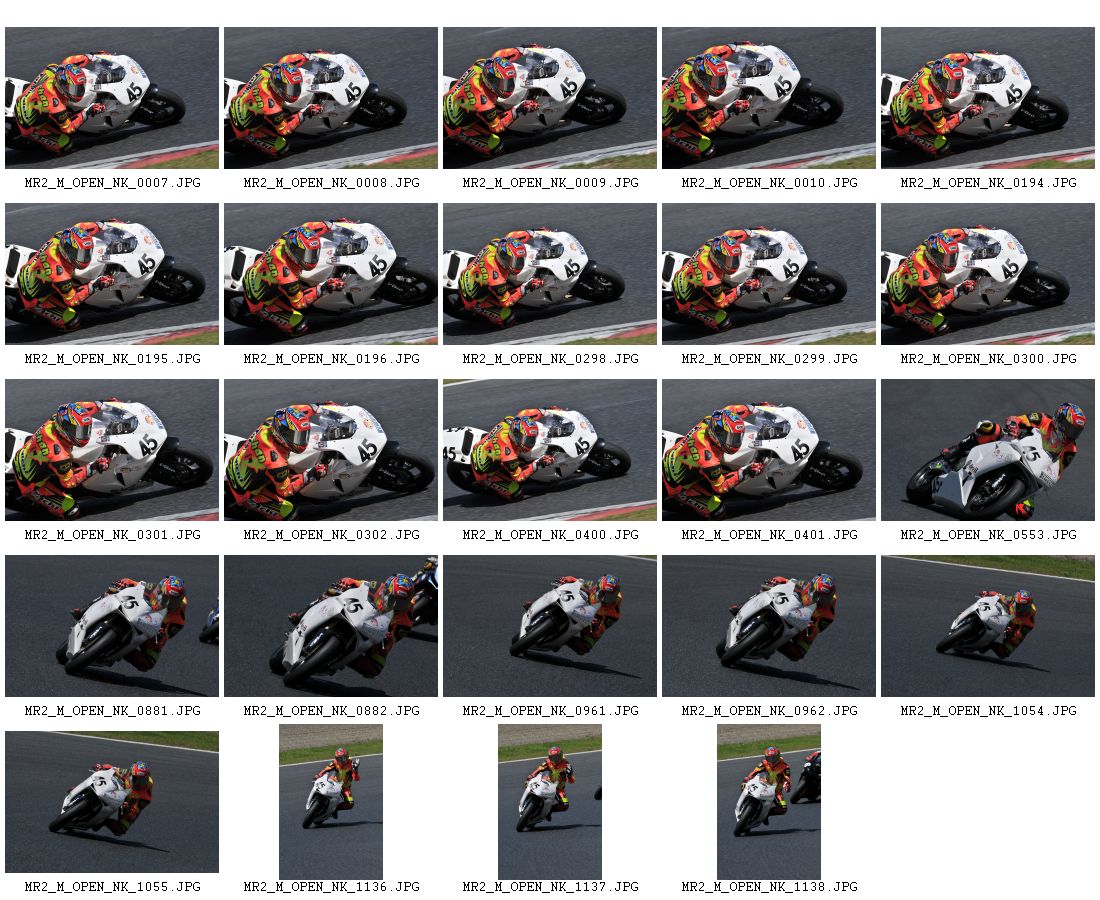1100x900 pixels.
Task: Click the MR2_M_OPEN_NK_0401.JPG filename label
Action: click(x=770, y=535)
